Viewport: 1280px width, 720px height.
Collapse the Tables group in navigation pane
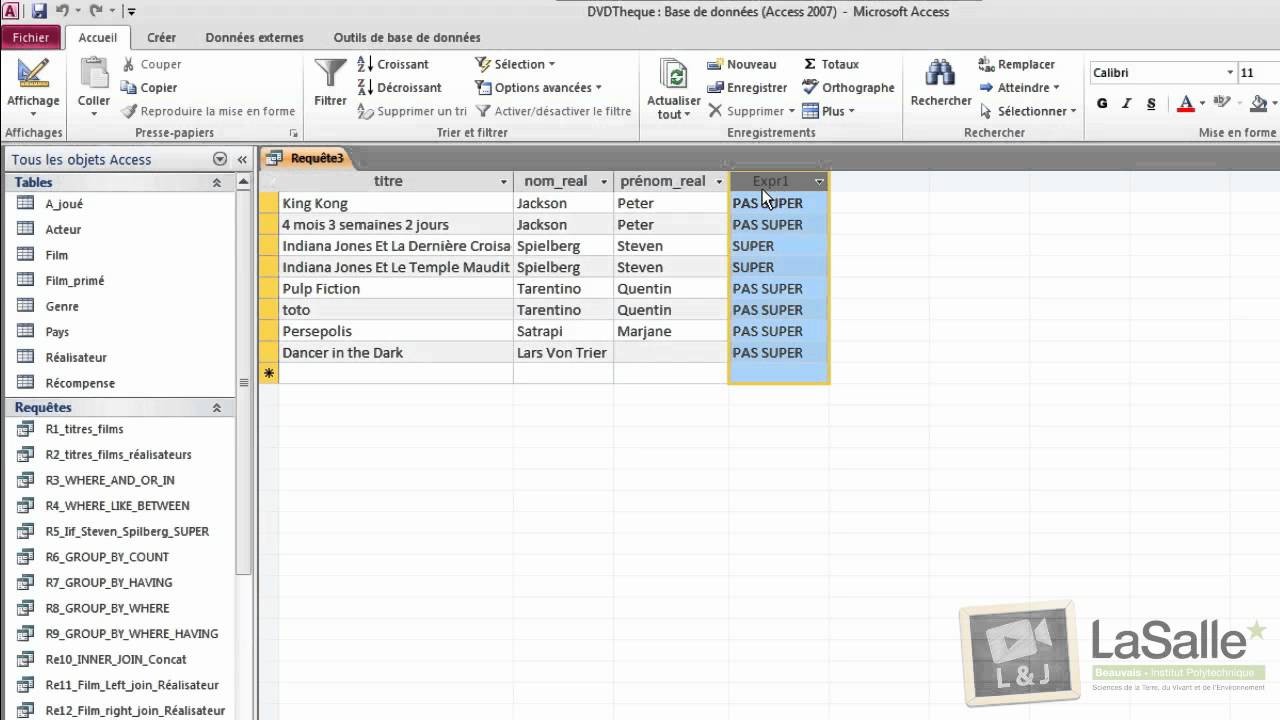[x=216, y=183]
